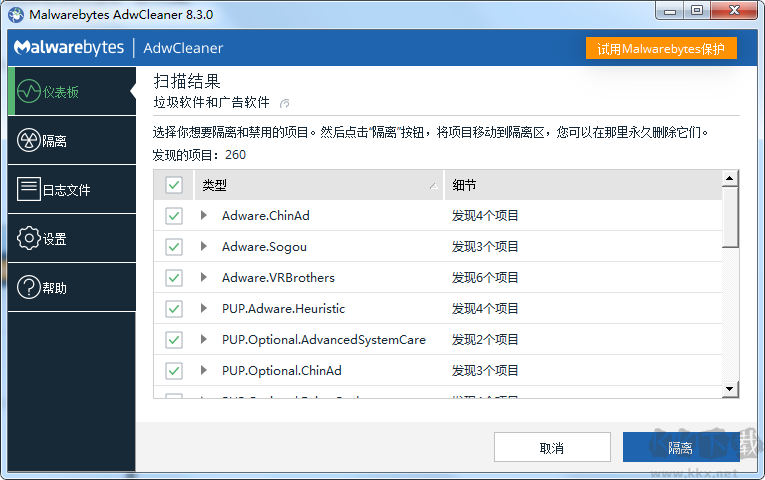
Task: Click the quarantine radiation icon
Action: click(x=29, y=140)
